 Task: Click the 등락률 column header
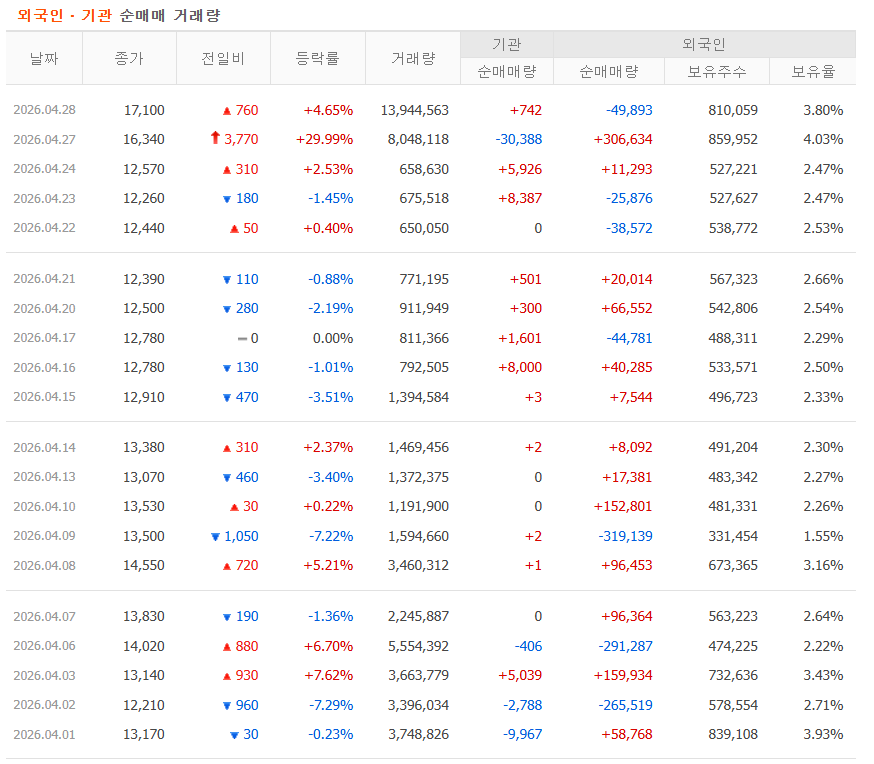[318, 59]
